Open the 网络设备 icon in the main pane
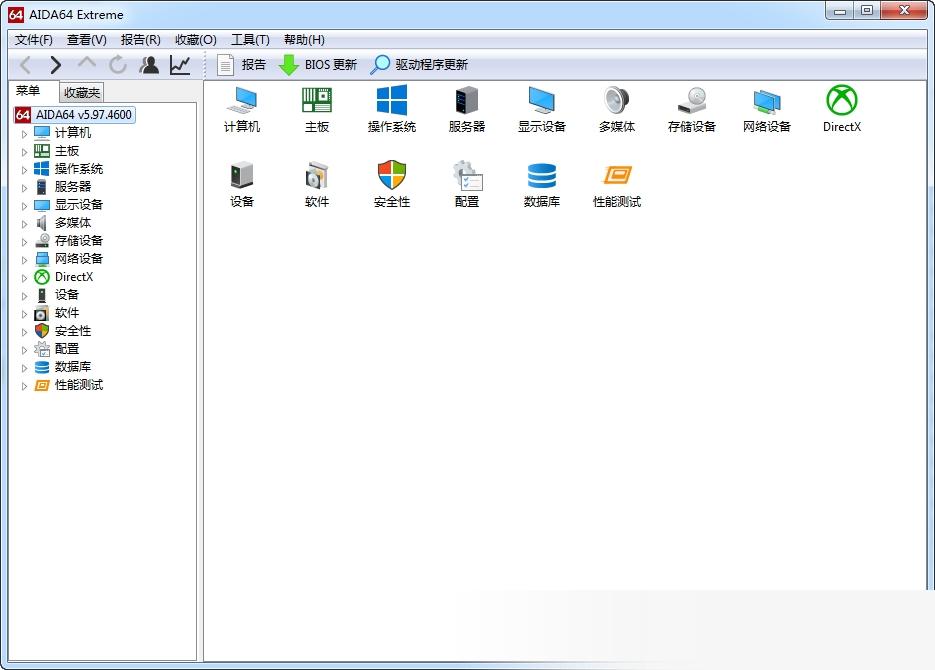This screenshot has width=935, height=670. click(x=767, y=101)
